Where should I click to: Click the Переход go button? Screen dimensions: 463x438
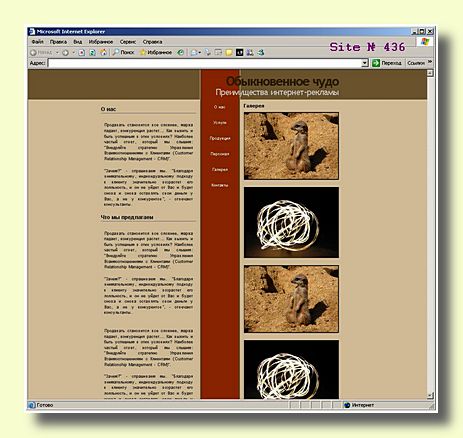pyautogui.click(x=387, y=63)
